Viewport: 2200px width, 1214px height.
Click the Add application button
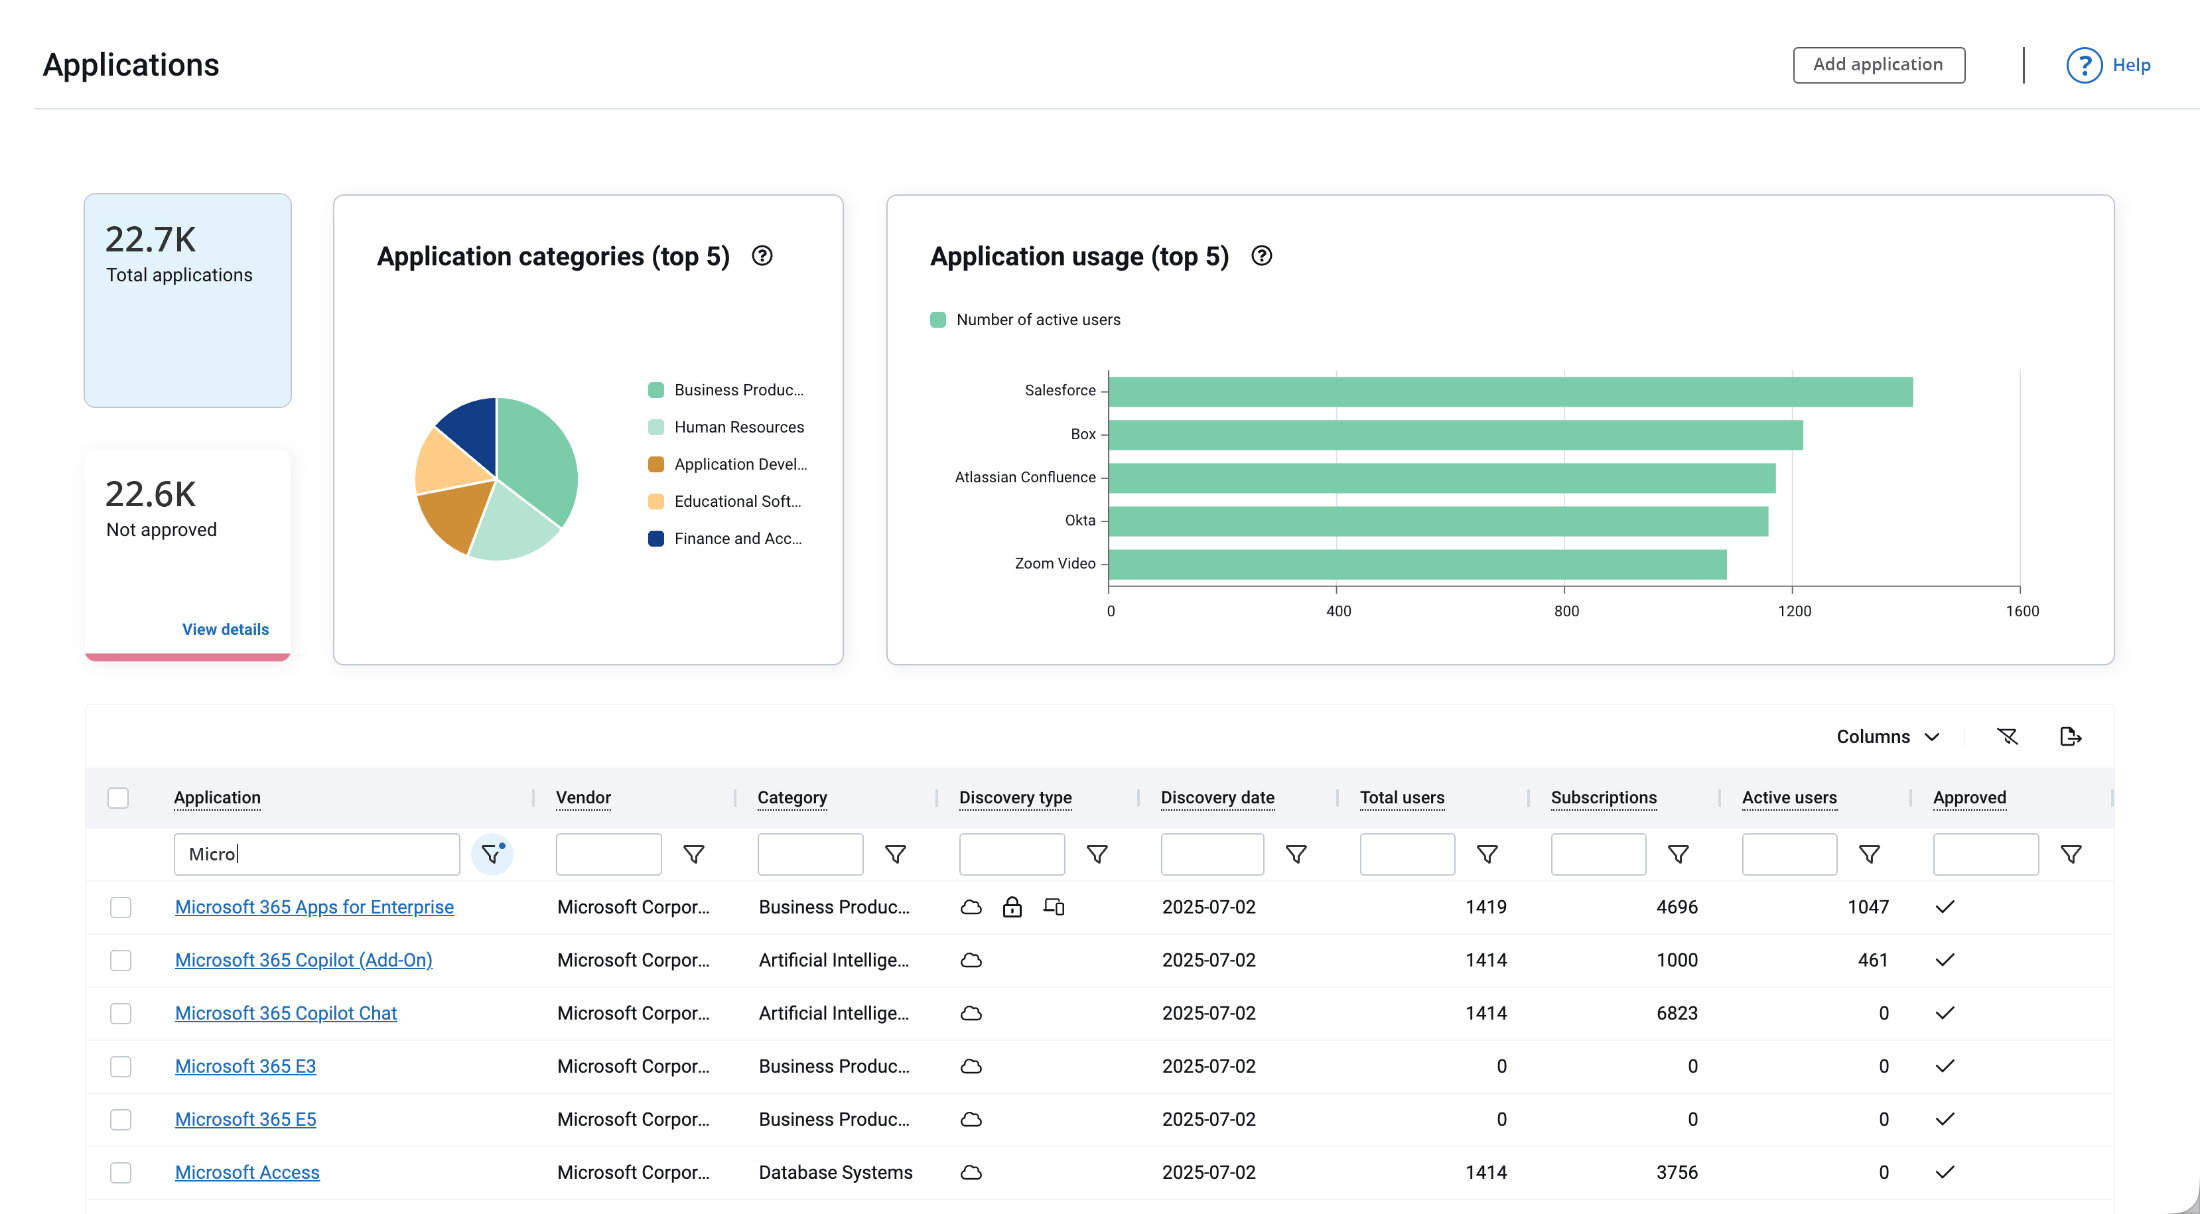coord(1878,65)
